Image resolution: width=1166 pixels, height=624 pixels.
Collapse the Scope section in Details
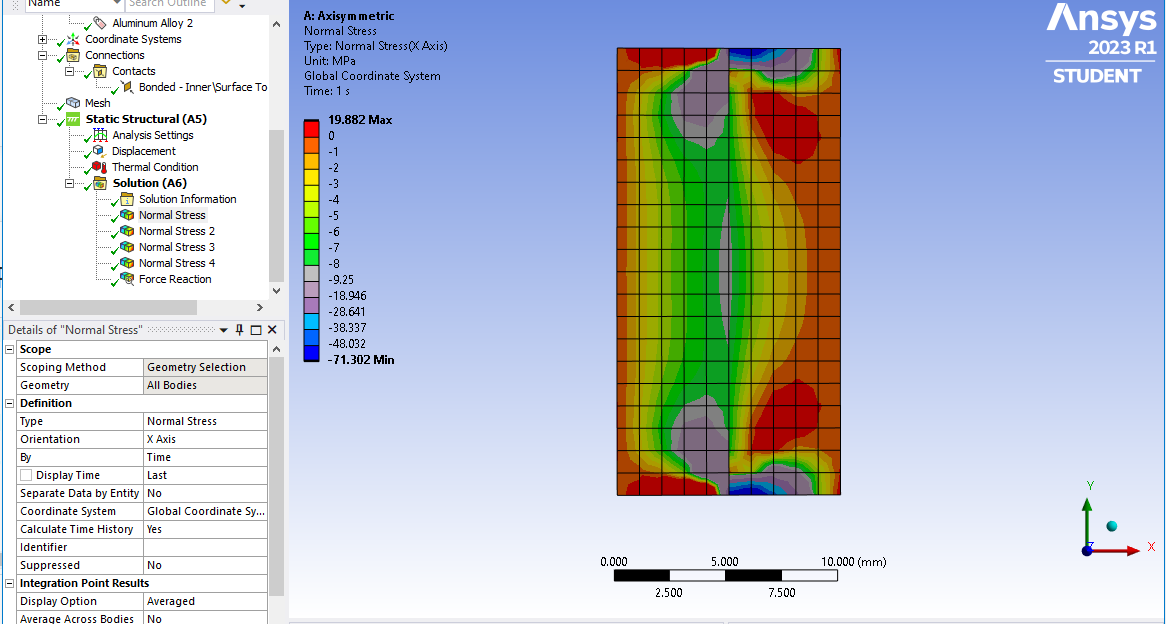click(x=10, y=350)
